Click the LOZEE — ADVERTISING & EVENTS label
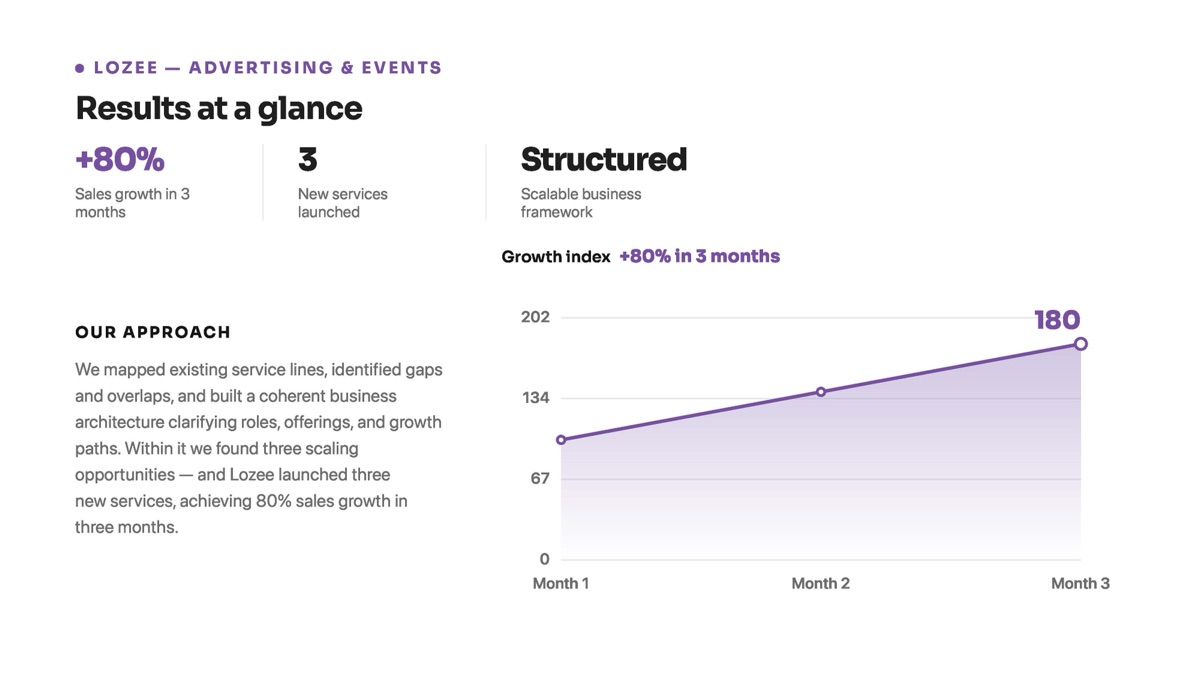 click(268, 68)
